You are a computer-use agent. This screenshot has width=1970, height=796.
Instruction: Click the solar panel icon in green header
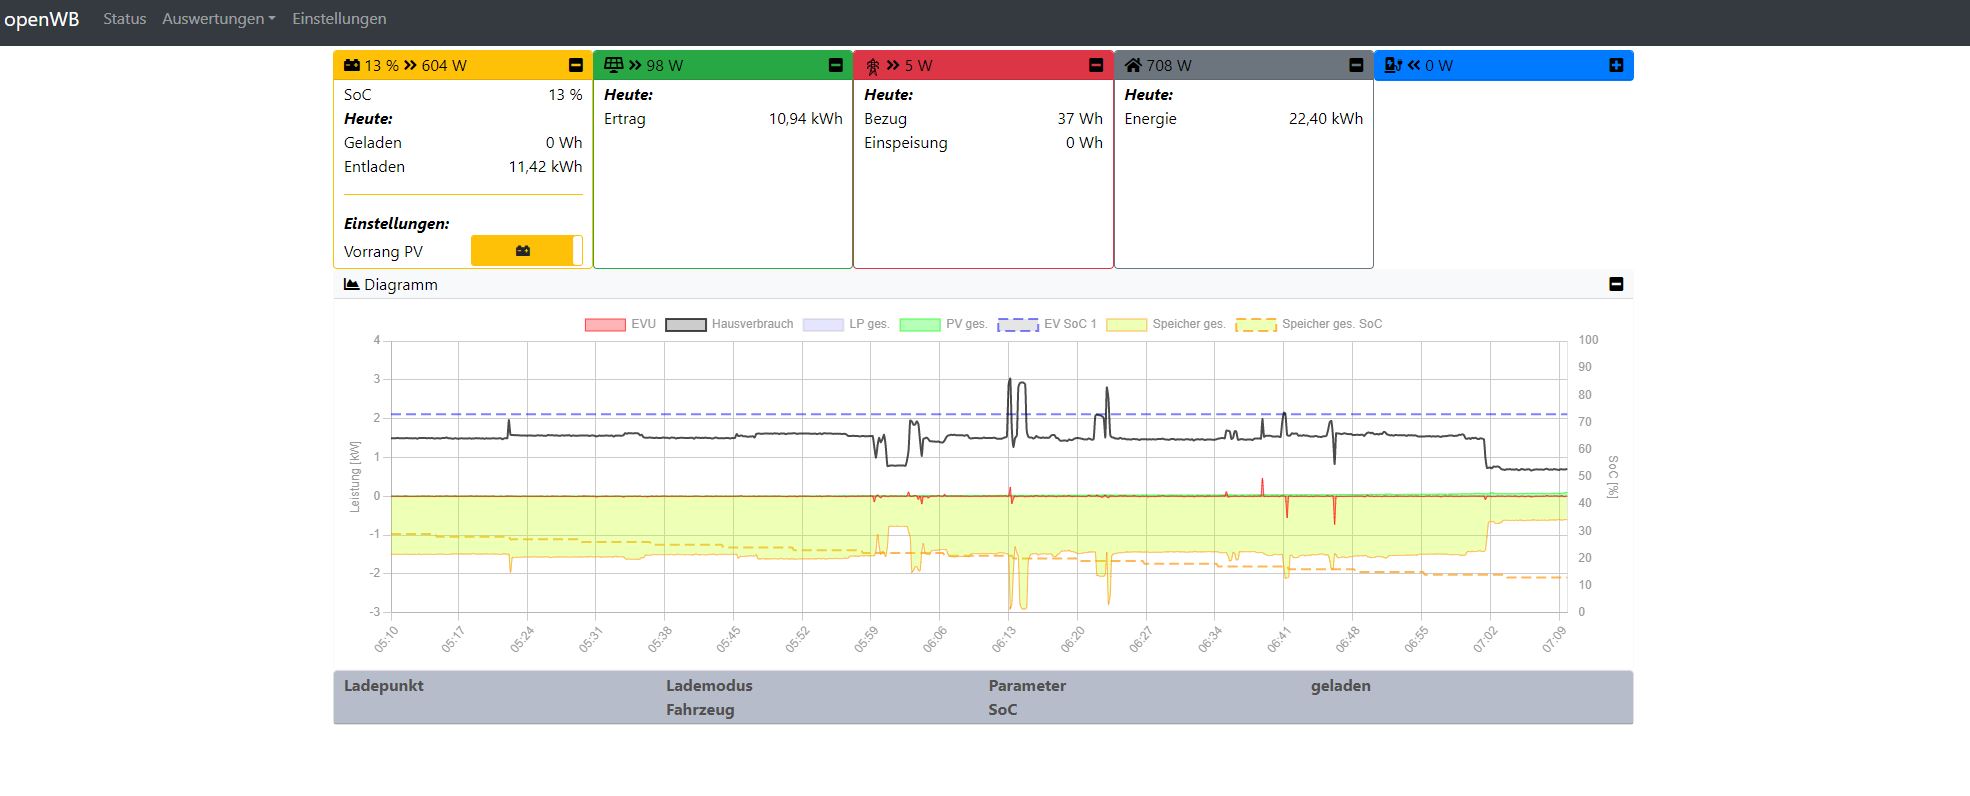coord(613,65)
